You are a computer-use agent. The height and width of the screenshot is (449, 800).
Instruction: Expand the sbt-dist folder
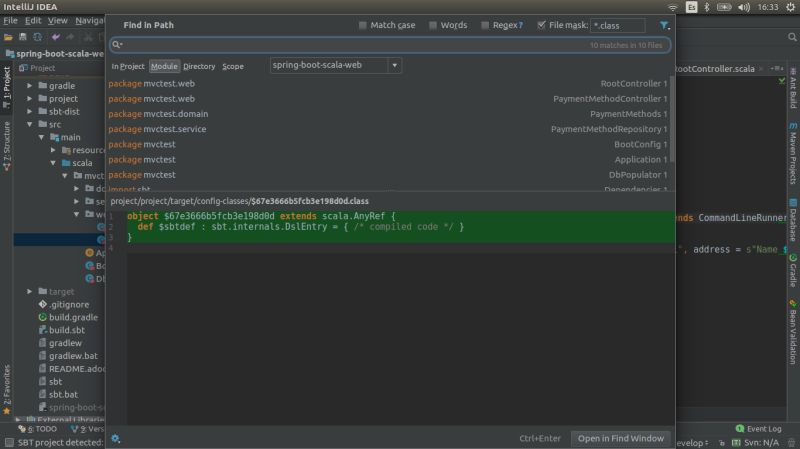point(30,111)
